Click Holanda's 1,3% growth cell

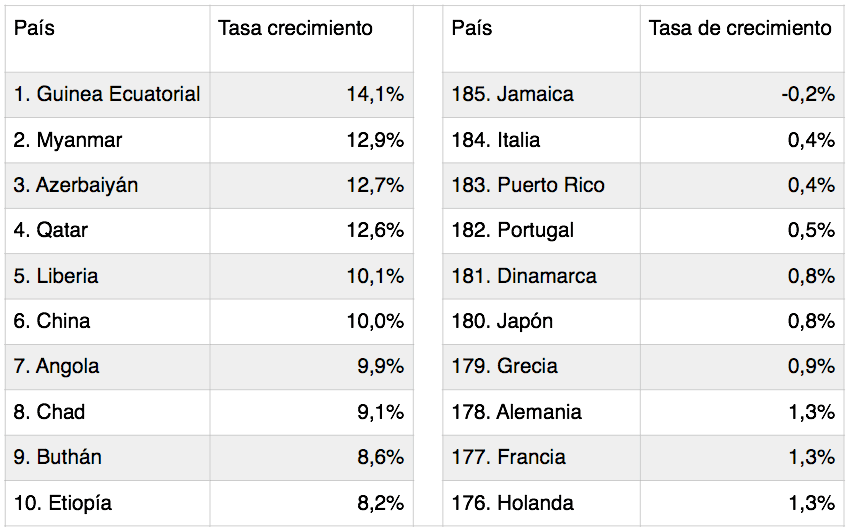point(742,503)
